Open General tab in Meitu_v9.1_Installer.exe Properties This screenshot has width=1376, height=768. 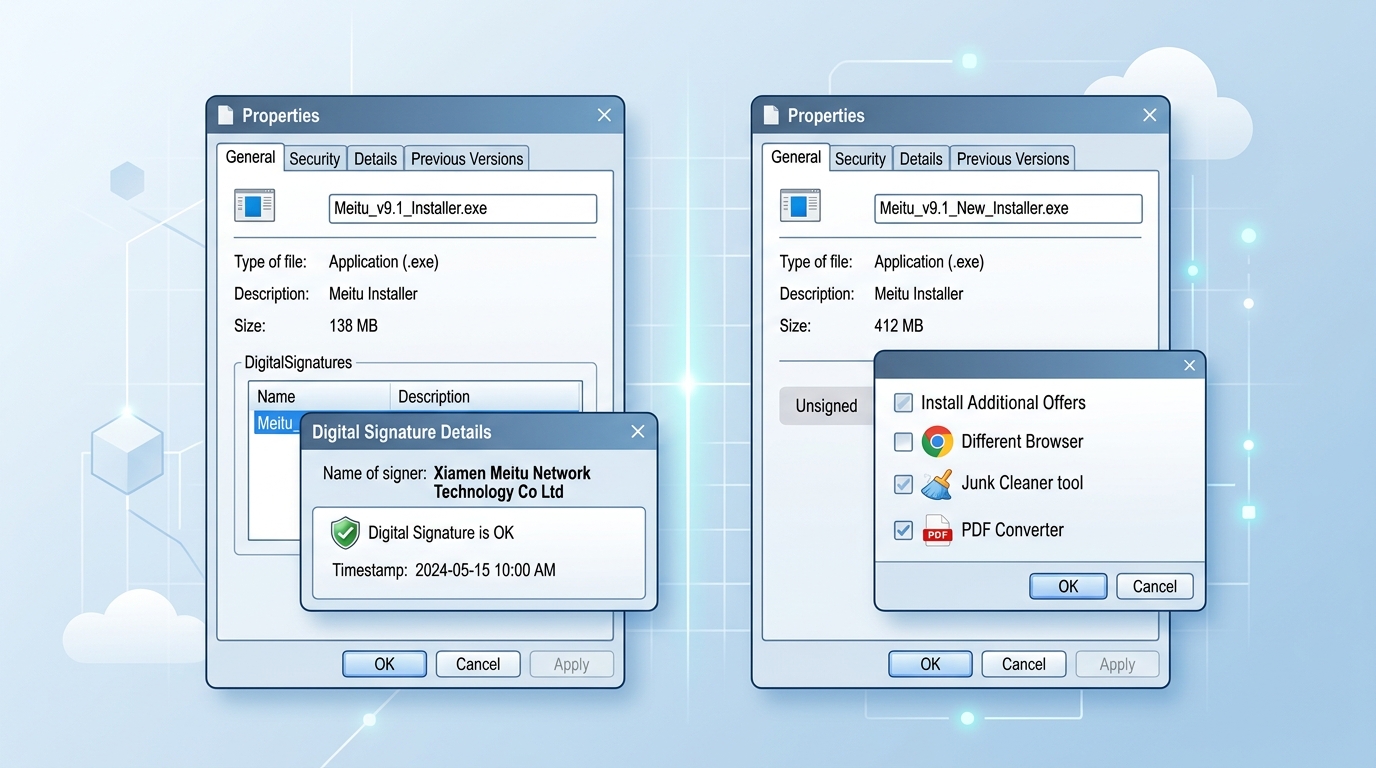[x=250, y=157]
